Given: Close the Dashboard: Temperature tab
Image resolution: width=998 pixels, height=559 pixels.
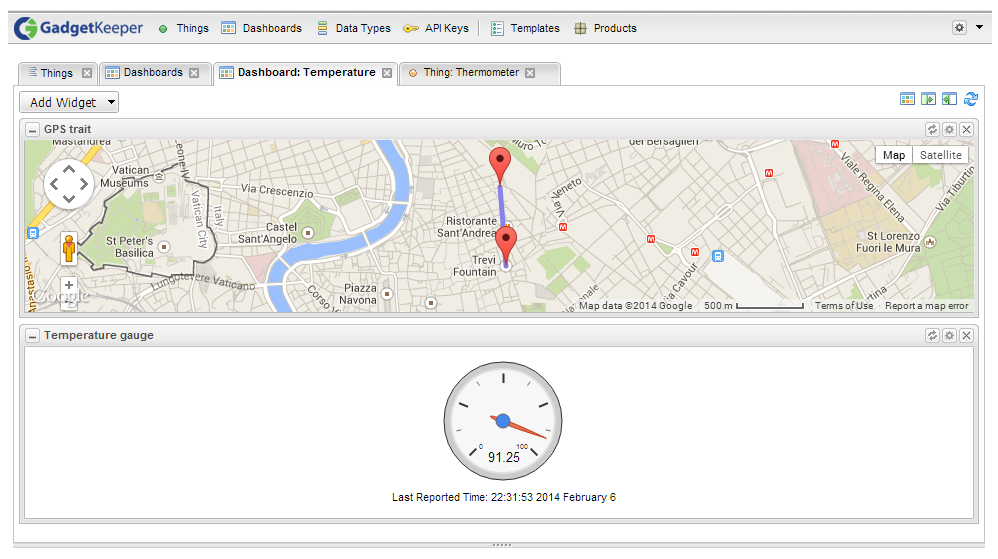Looking at the screenshot, I should click(387, 73).
